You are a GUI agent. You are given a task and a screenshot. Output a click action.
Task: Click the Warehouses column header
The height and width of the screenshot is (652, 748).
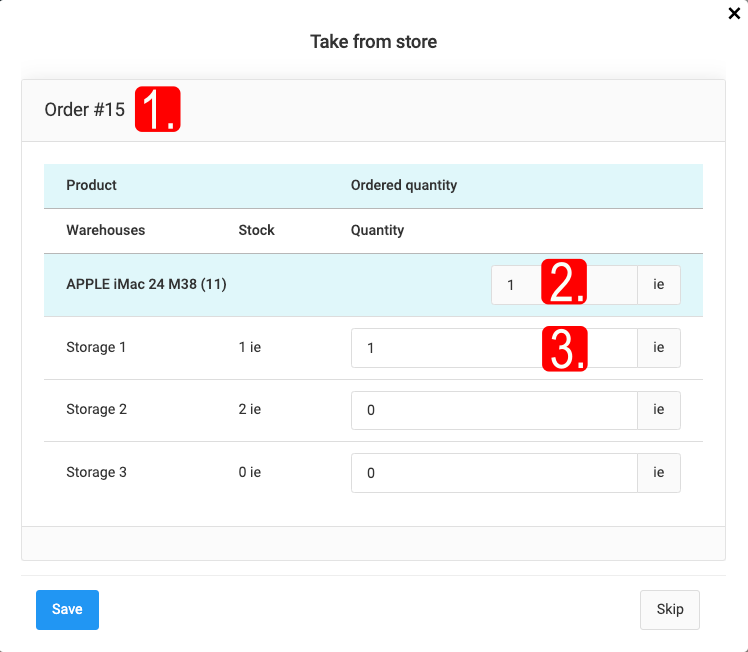(x=105, y=230)
